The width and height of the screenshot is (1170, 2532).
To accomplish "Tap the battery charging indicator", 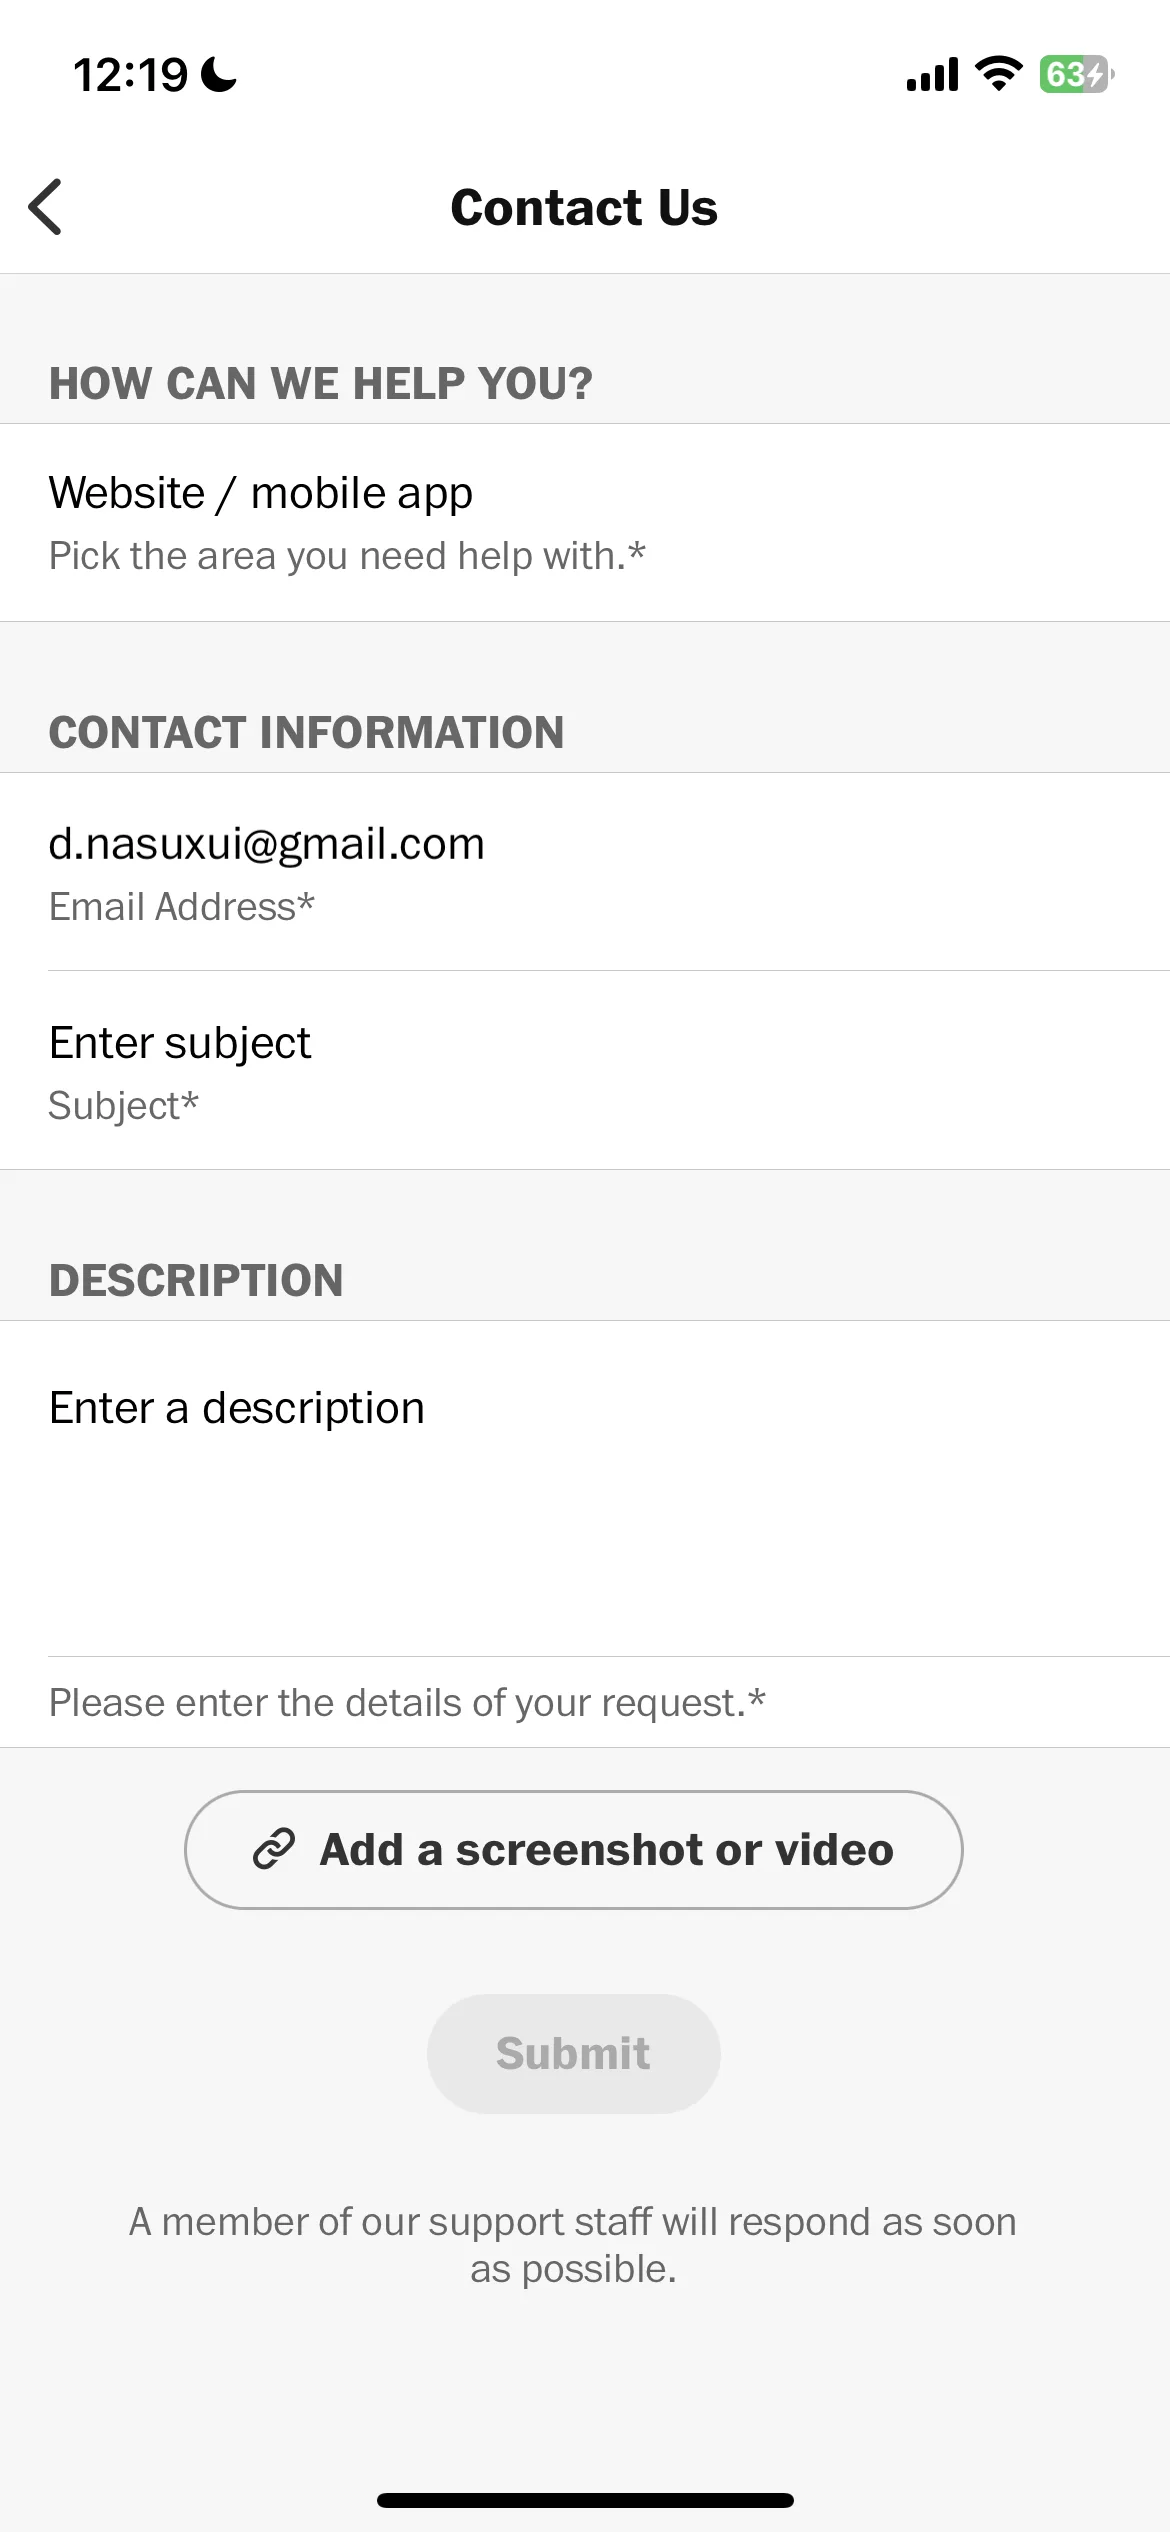I will [1077, 74].
